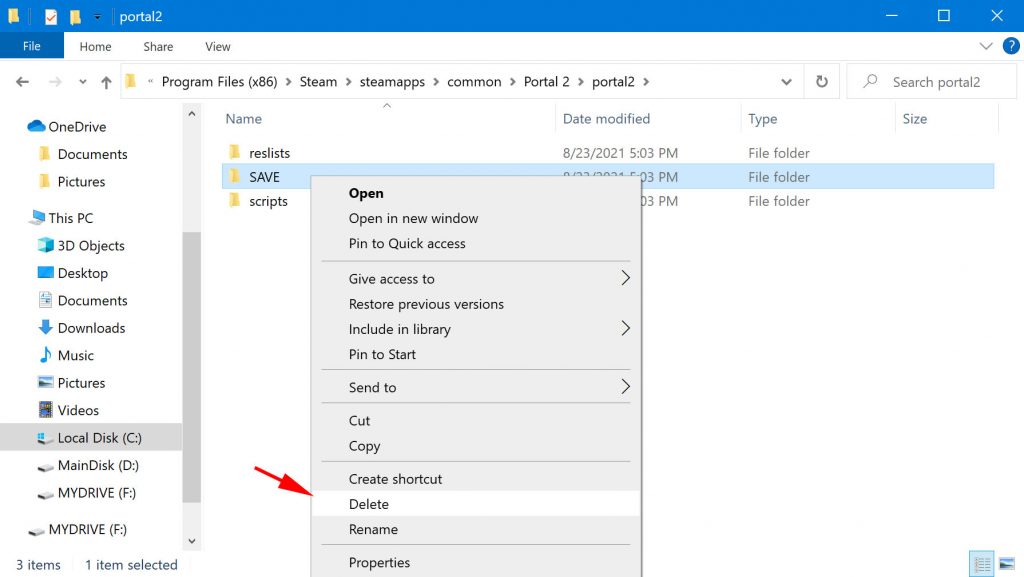Click the Search portal2 input box
Viewport: 1024px width, 577px height.
click(931, 82)
